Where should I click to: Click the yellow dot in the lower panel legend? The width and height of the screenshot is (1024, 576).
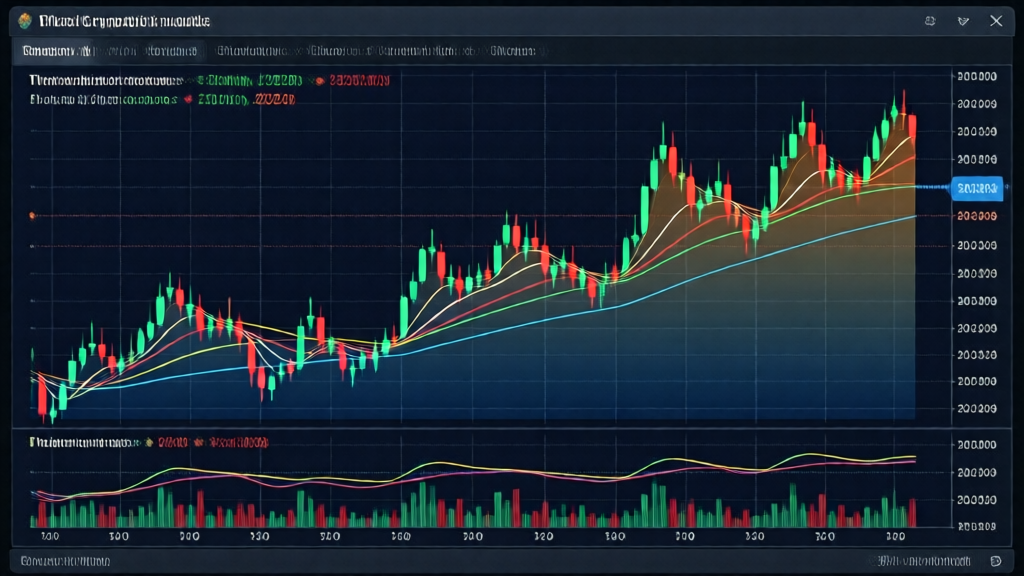pos(149,441)
